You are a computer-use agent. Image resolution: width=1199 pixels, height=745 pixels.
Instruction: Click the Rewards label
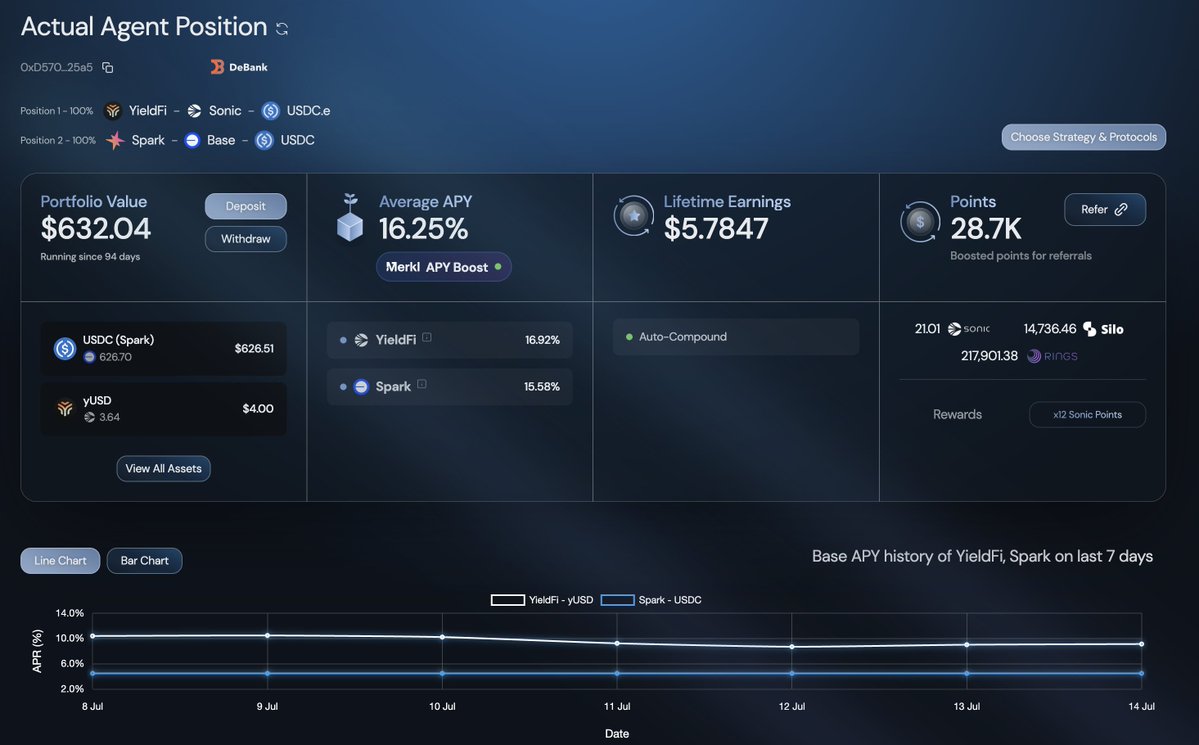pyautogui.click(x=957, y=415)
